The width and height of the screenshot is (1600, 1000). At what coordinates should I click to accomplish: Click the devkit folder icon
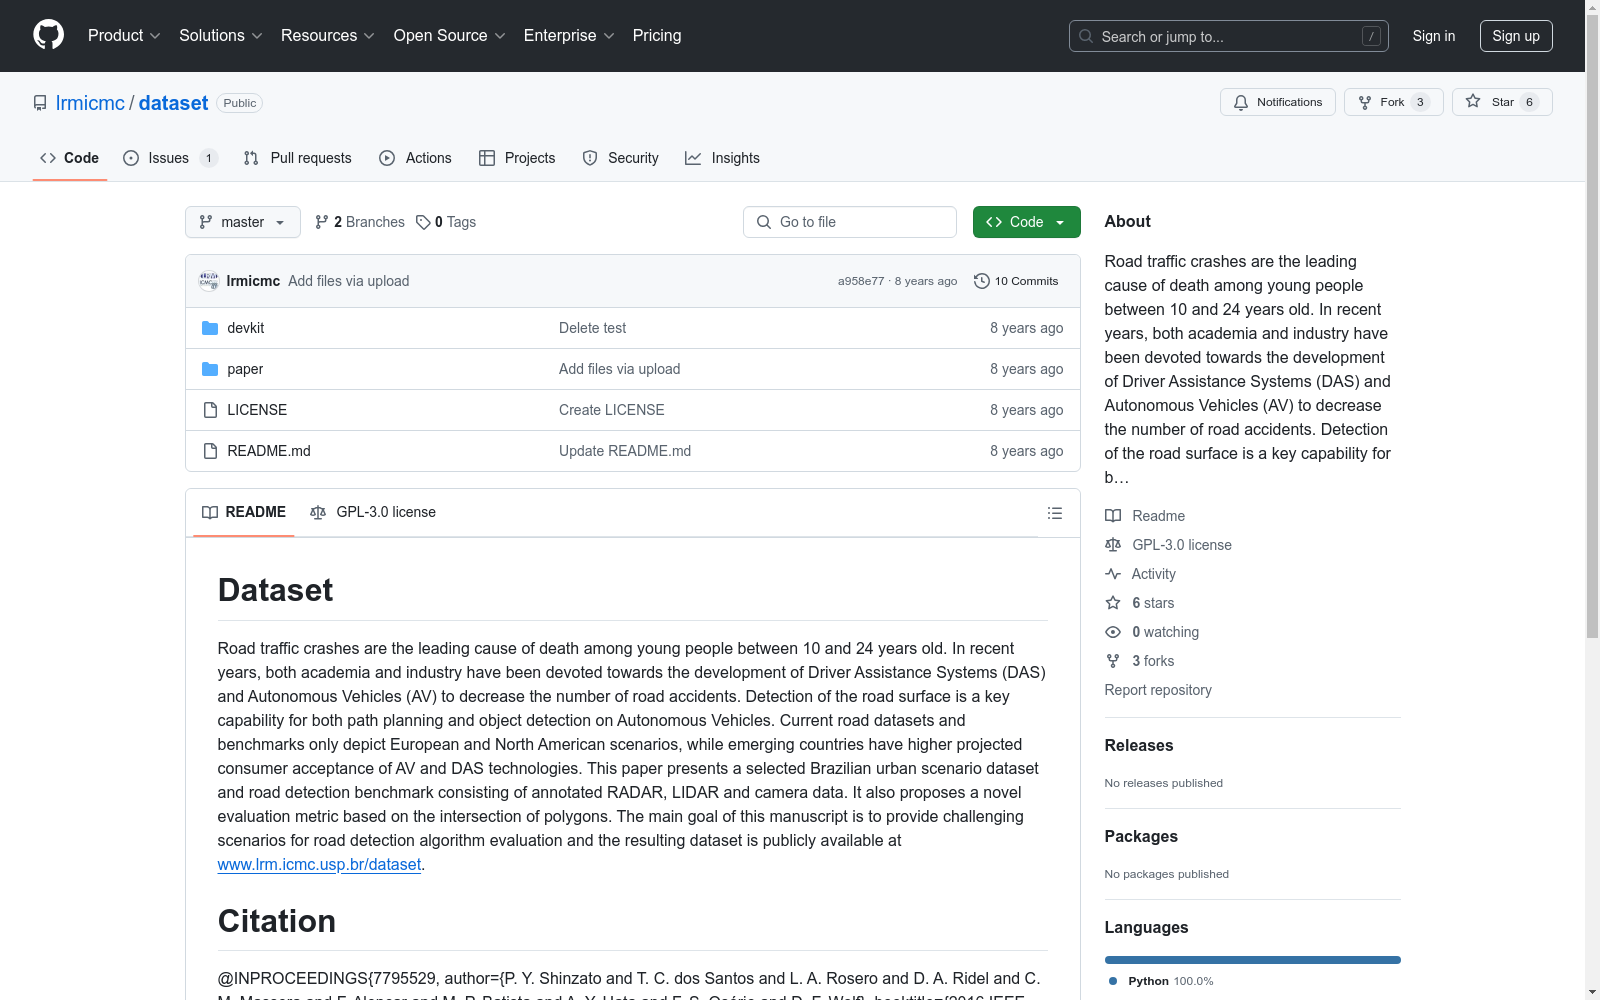tap(210, 328)
